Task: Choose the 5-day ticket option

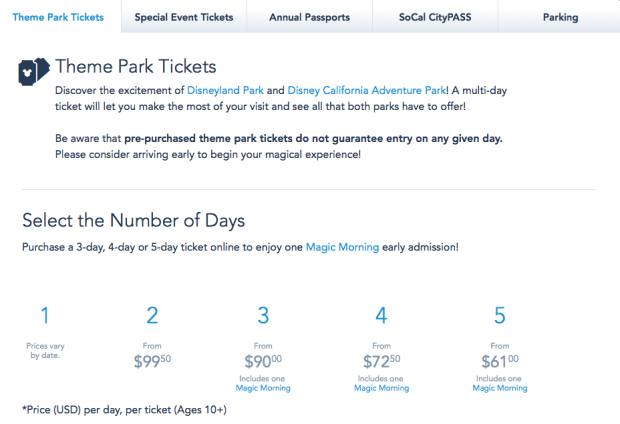Action: coord(500,316)
